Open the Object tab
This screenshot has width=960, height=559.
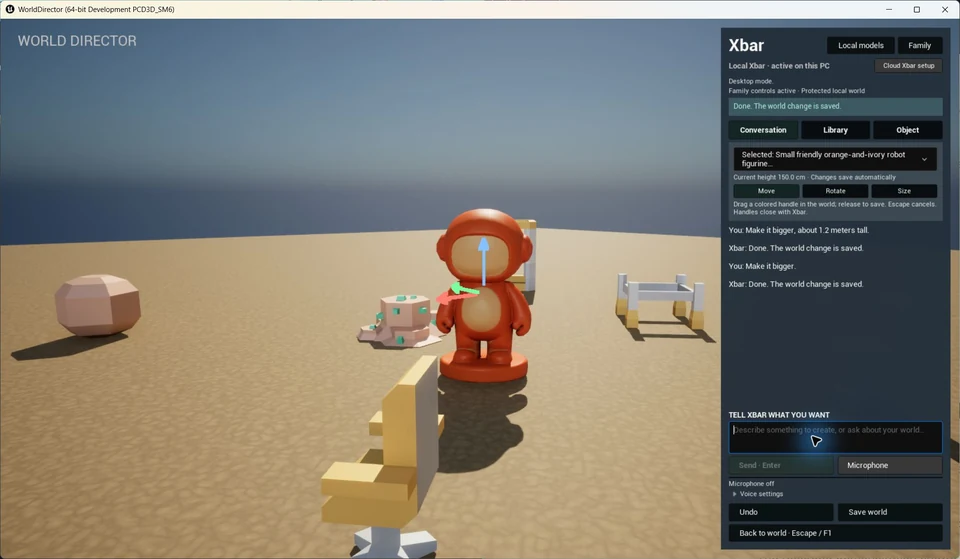[907, 130]
